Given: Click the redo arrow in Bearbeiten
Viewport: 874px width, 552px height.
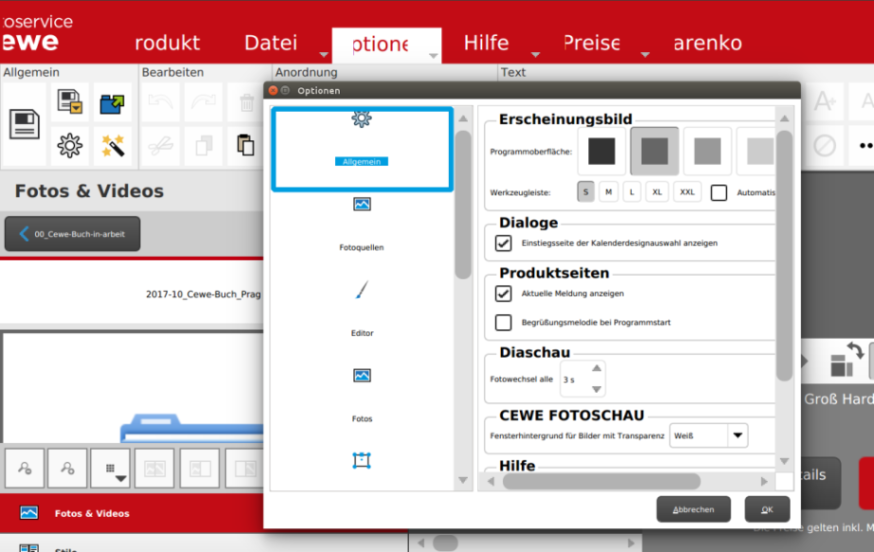Looking at the screenshot, I should [203, 102].
